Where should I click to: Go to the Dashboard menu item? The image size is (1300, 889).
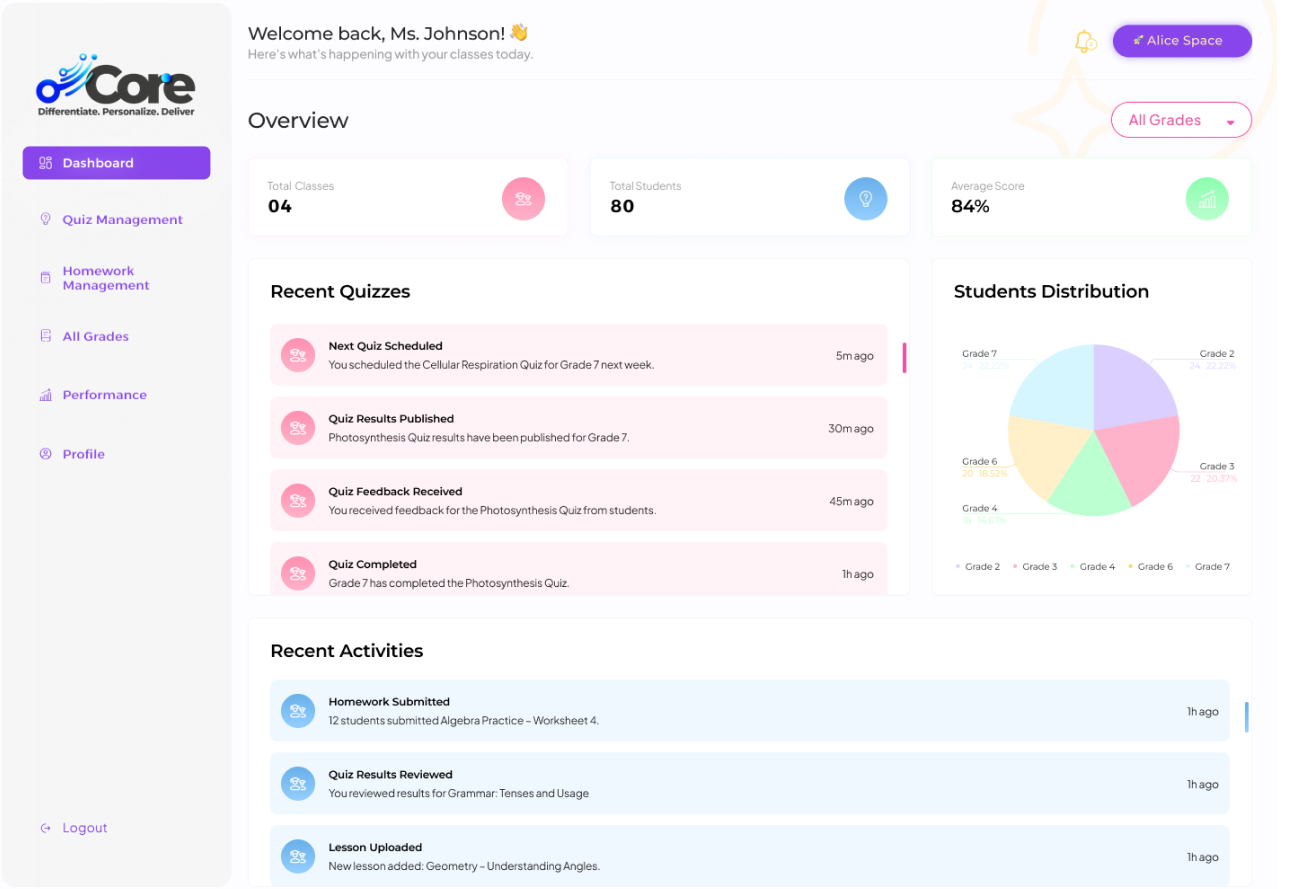[x=116, y=163]
